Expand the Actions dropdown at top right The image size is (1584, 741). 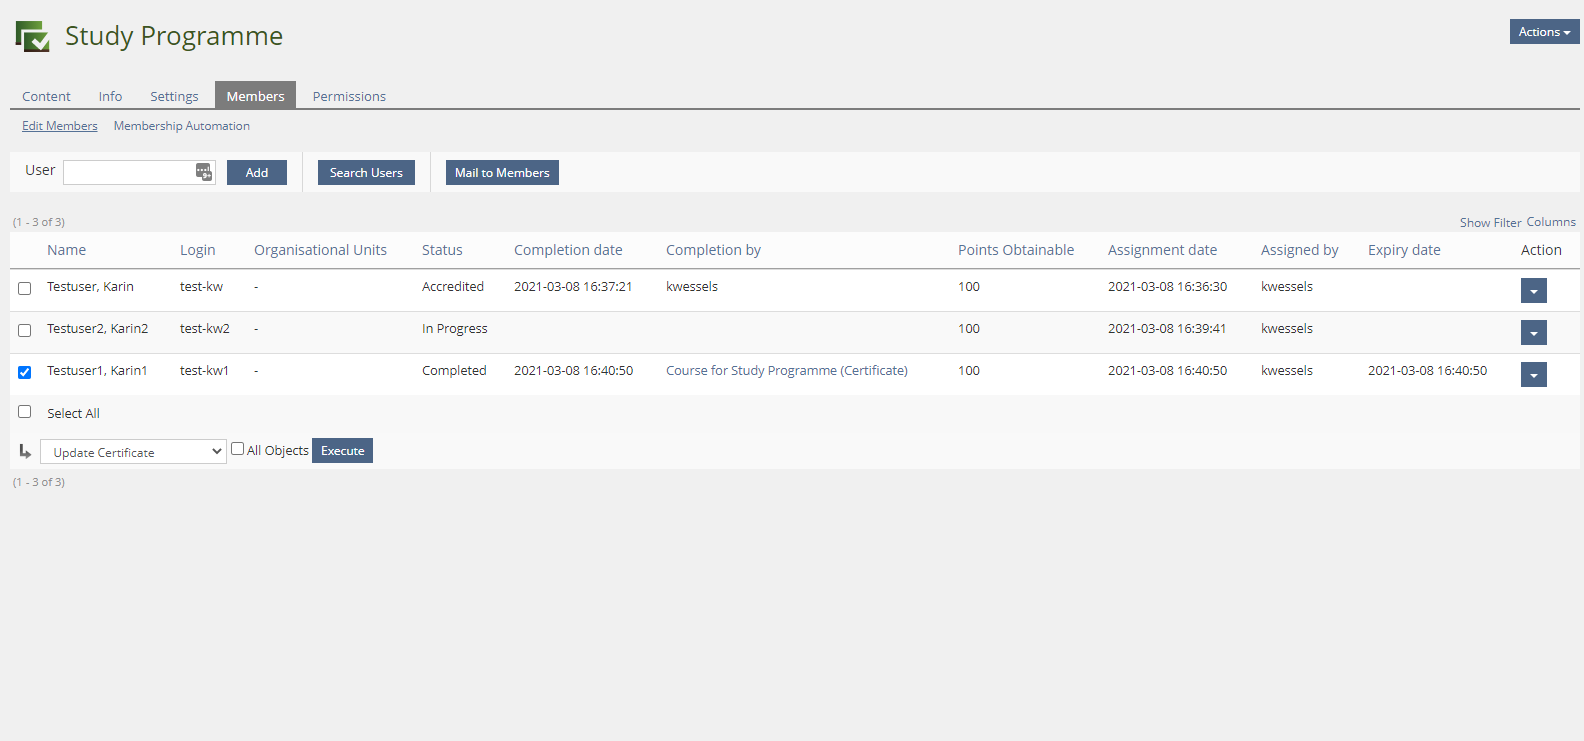pyautogui.click(x=1543, y=32)
